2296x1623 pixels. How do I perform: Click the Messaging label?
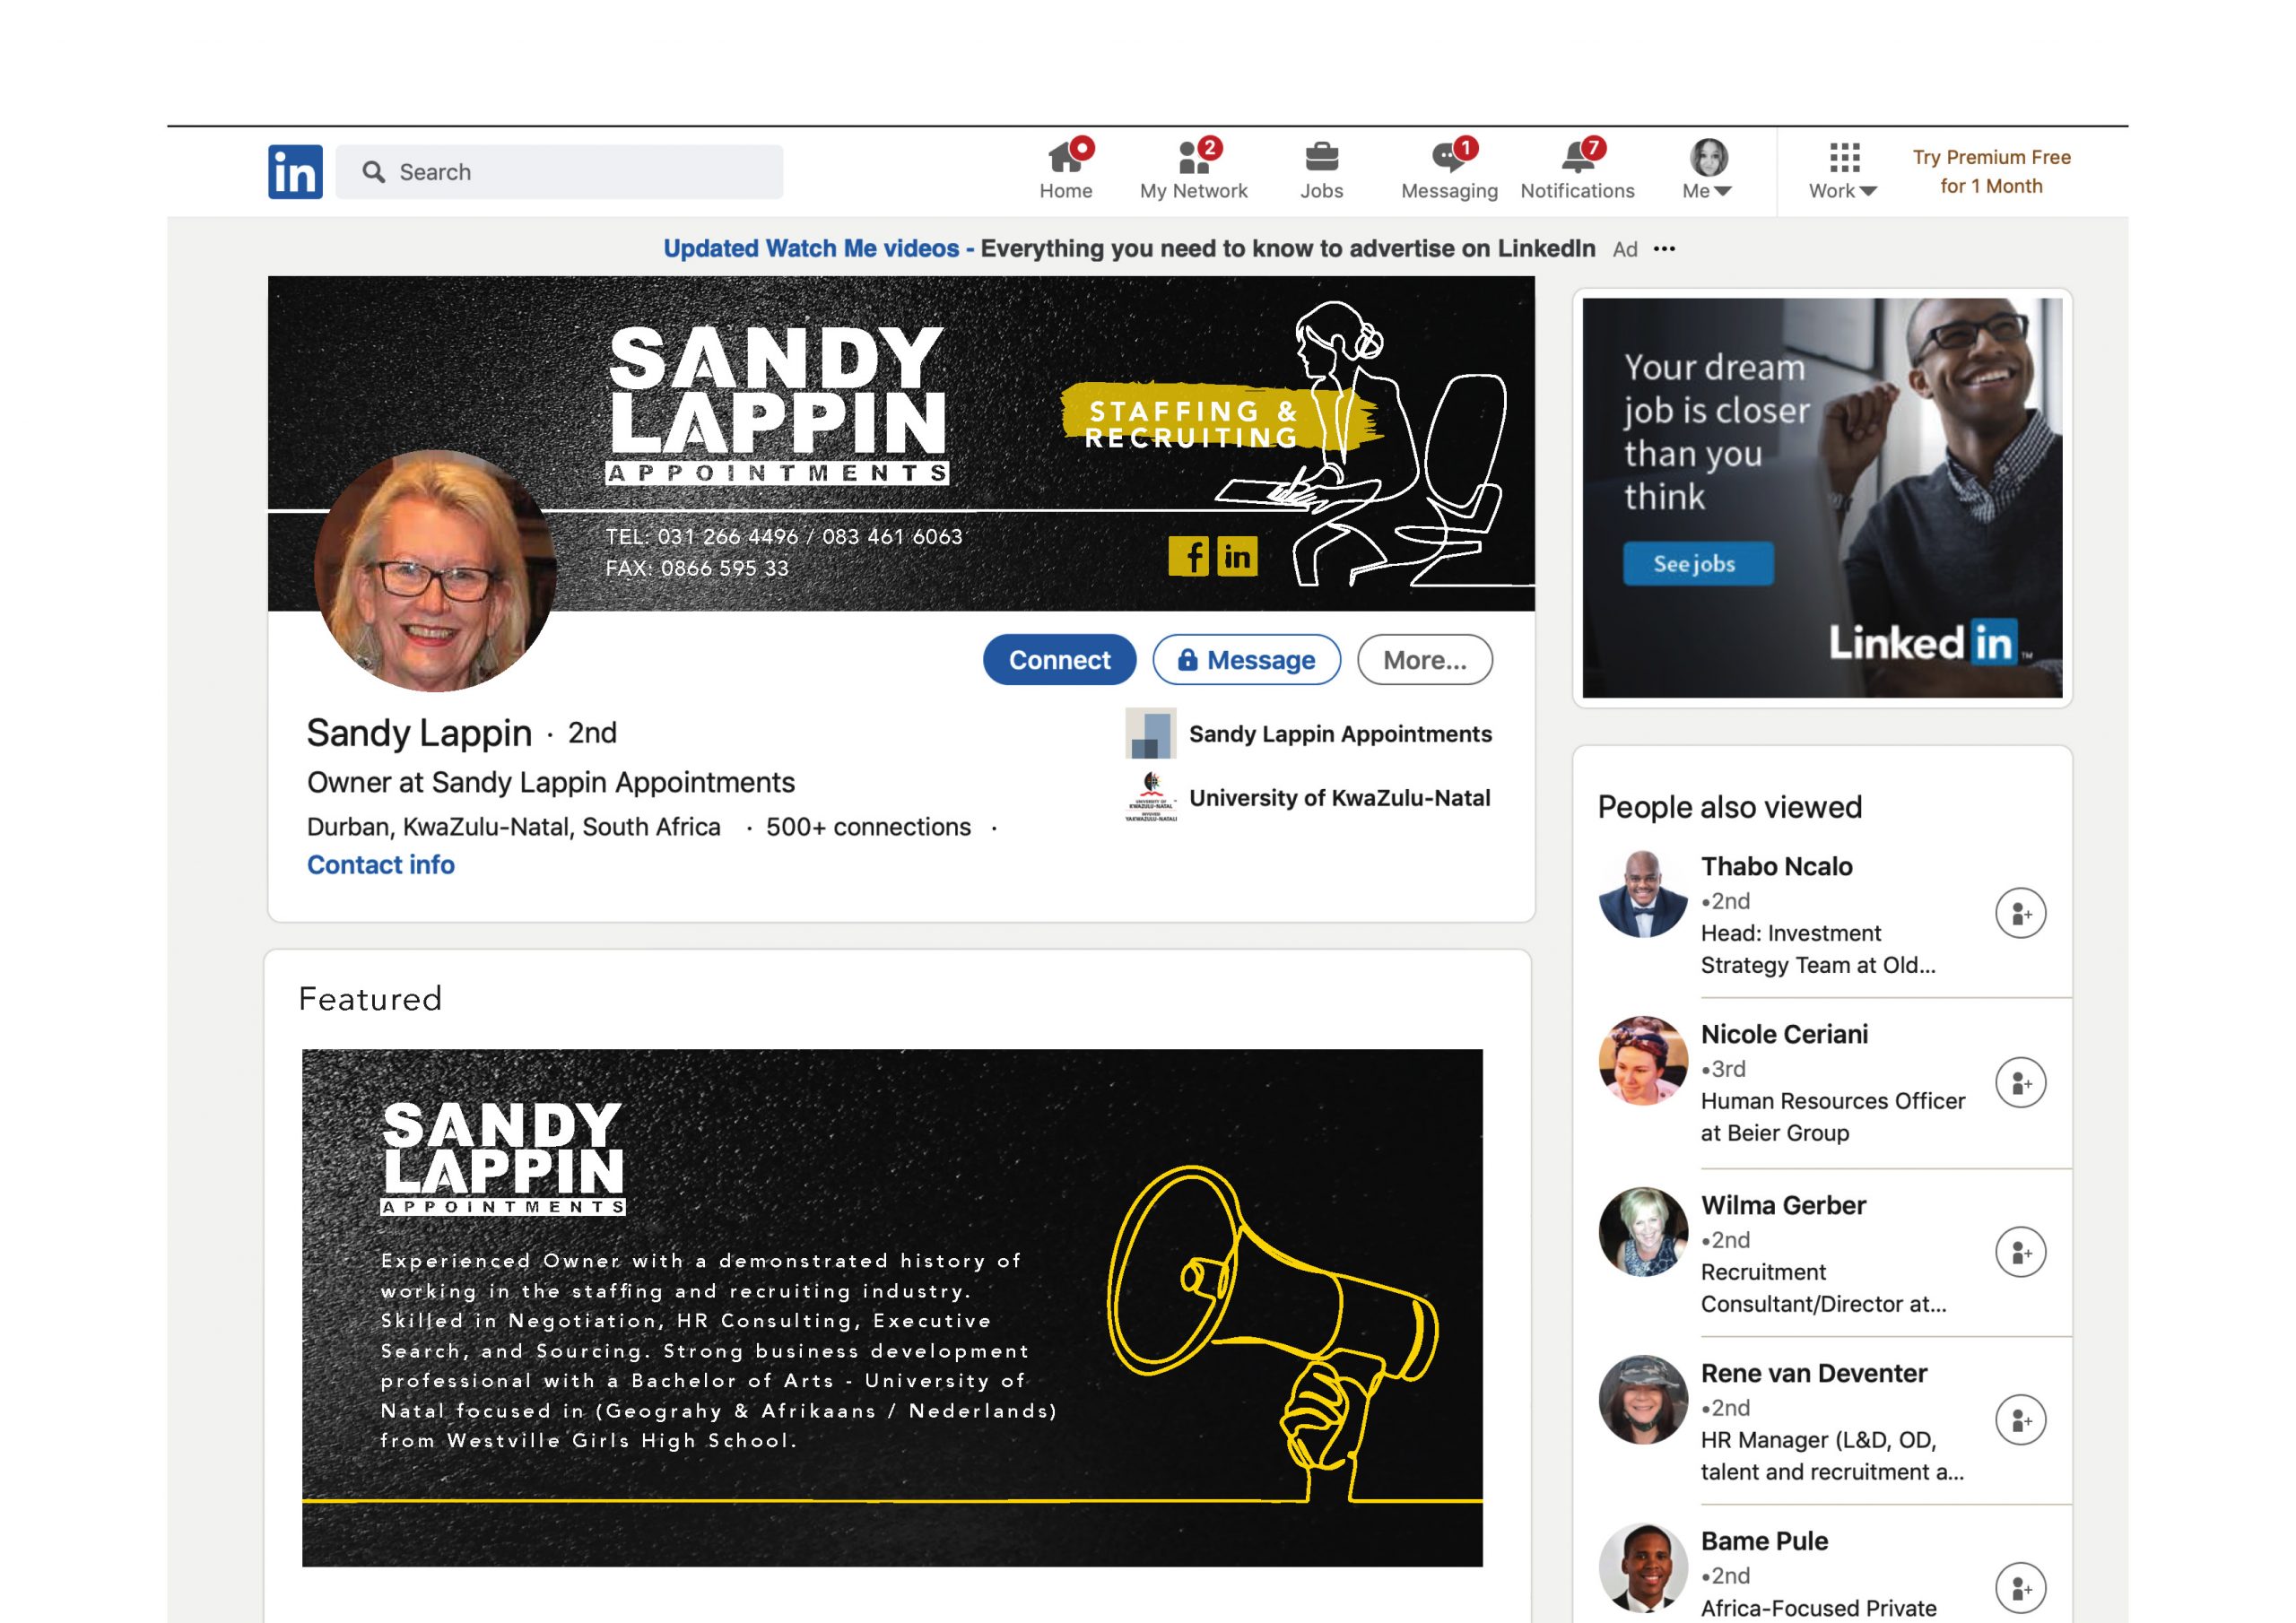pyautogui.click(x=1449, y=191)
